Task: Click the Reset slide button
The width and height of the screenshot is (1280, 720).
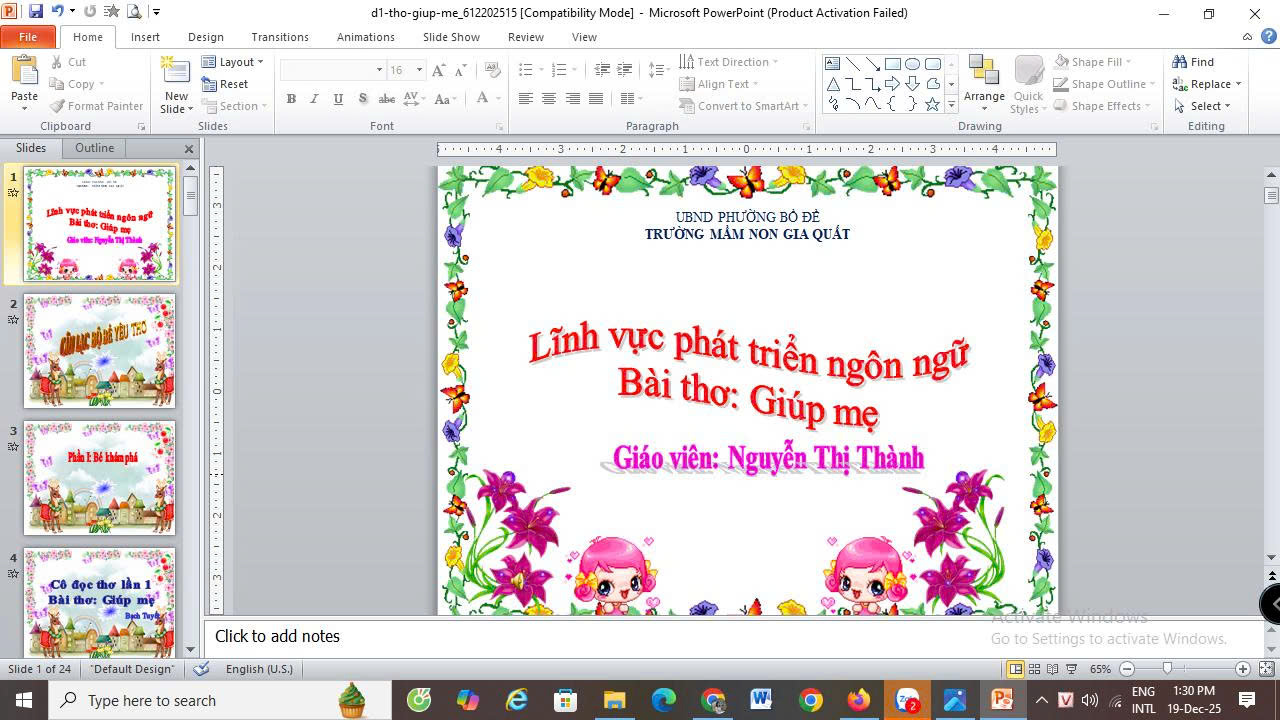Action: [x=226, y=84]
